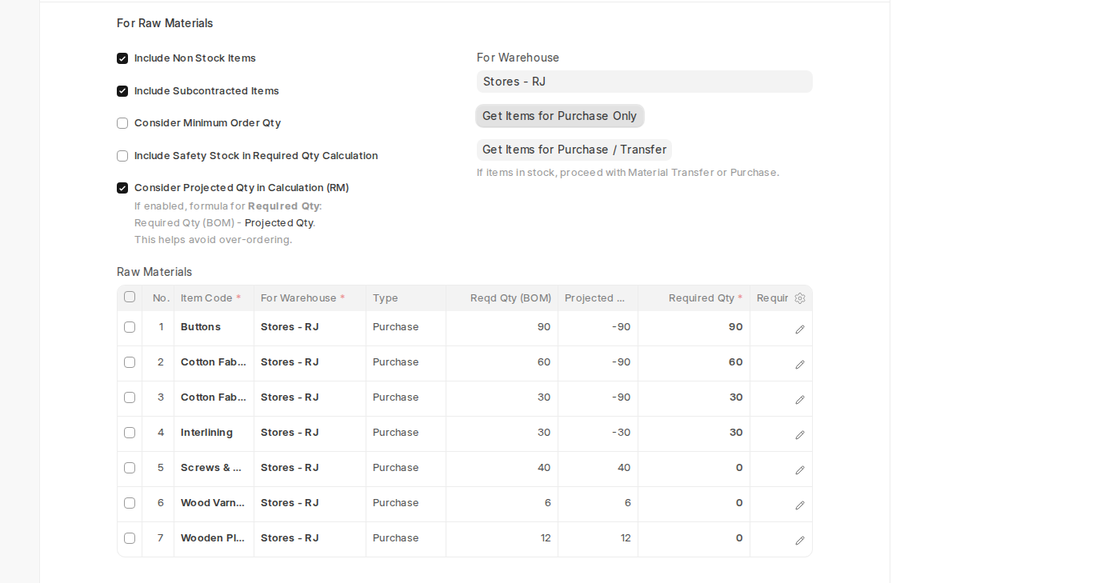
Task: Click the Projected column header
Action: (x=598, y=298)
